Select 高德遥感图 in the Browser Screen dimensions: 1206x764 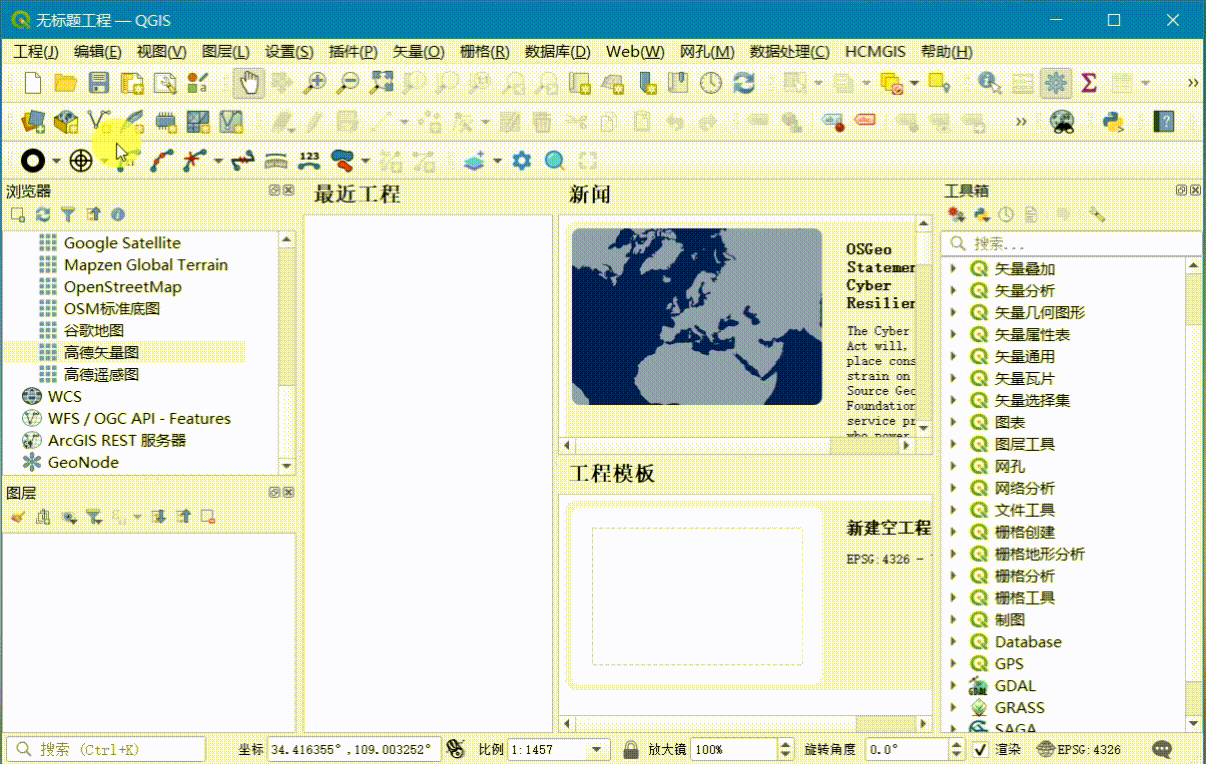click(101, 374)
